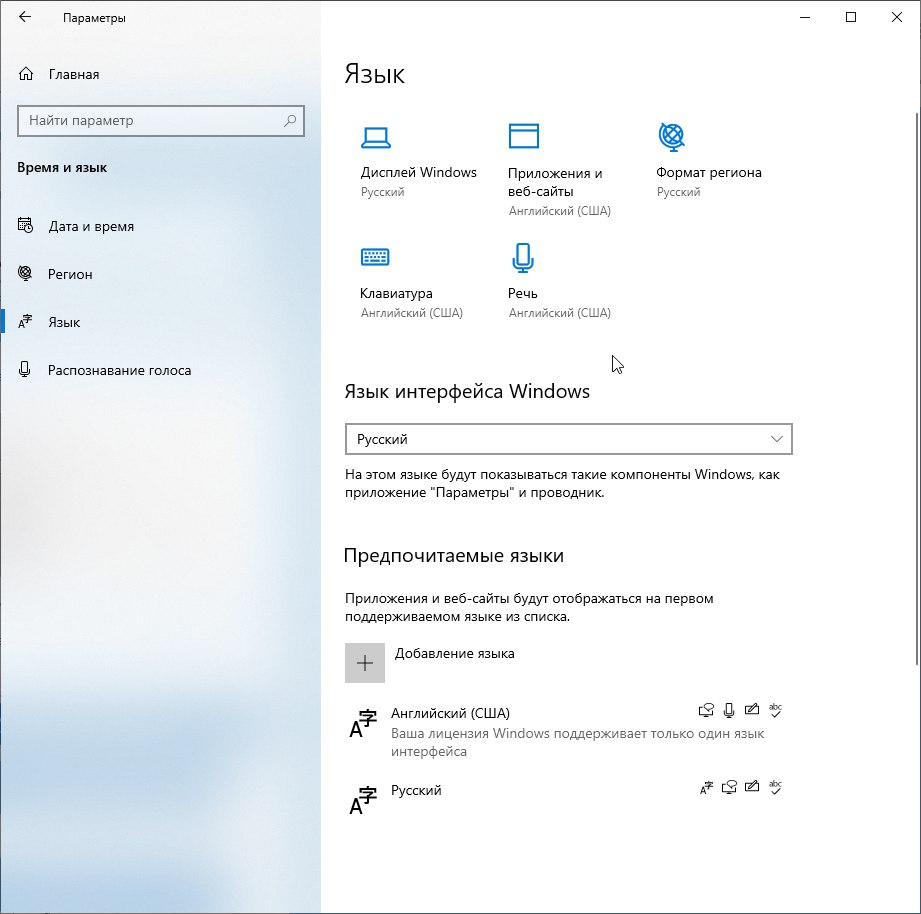The image size is (921, 914).
Task: Click the plus Добавление языка button
Action: tap(365, 663)
